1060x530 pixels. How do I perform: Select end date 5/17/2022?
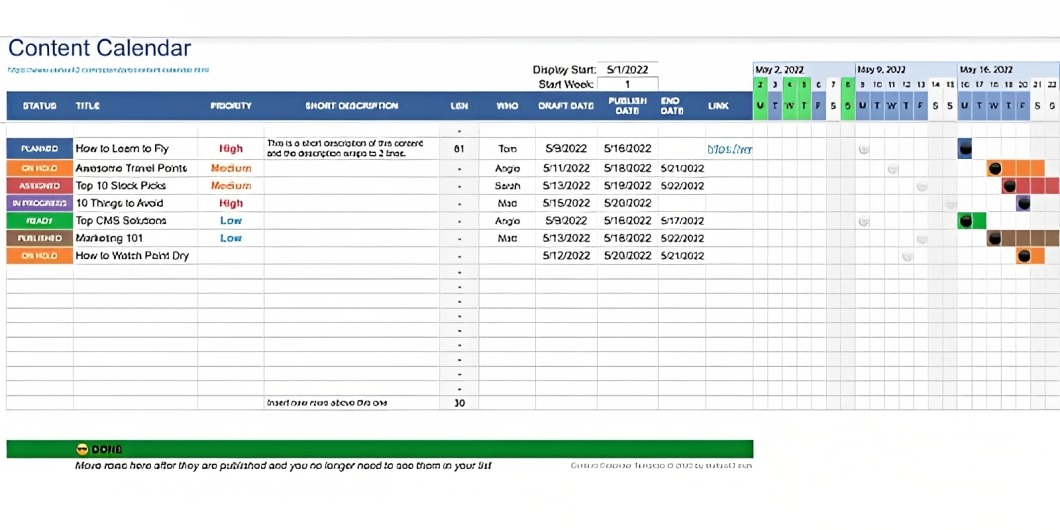point(681,221)
